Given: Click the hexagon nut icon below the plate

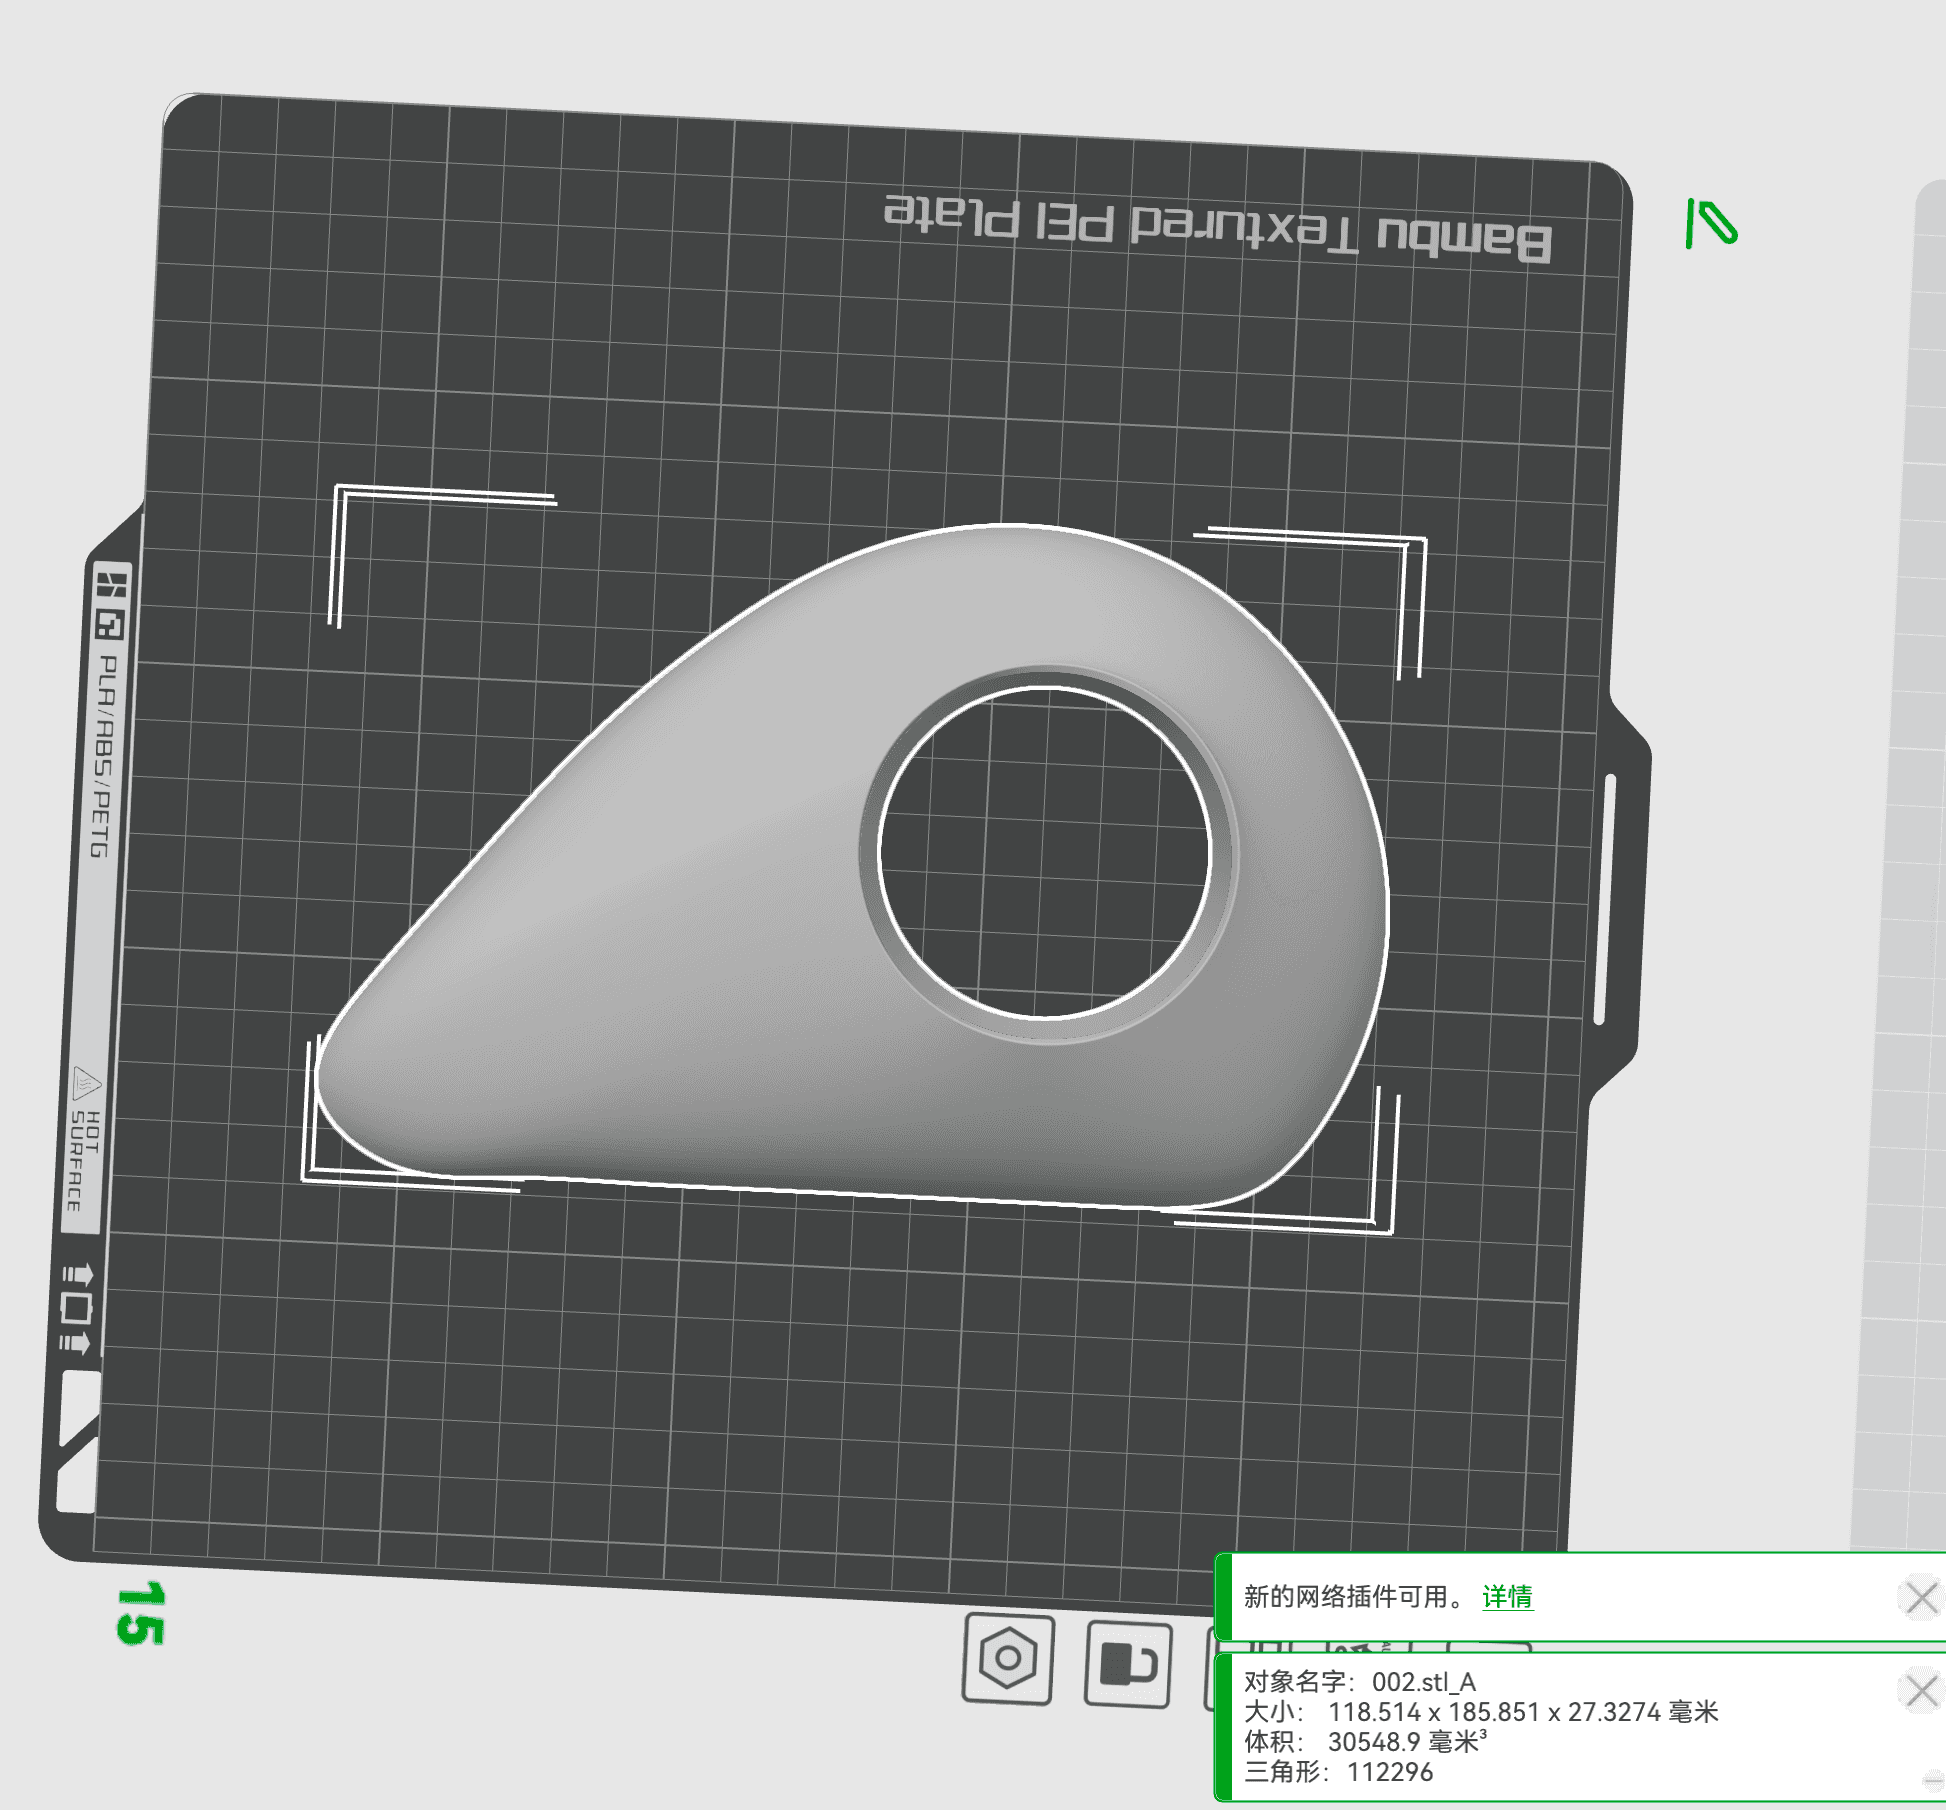Looking at the screenshot, I should tap(1008, 1658).
